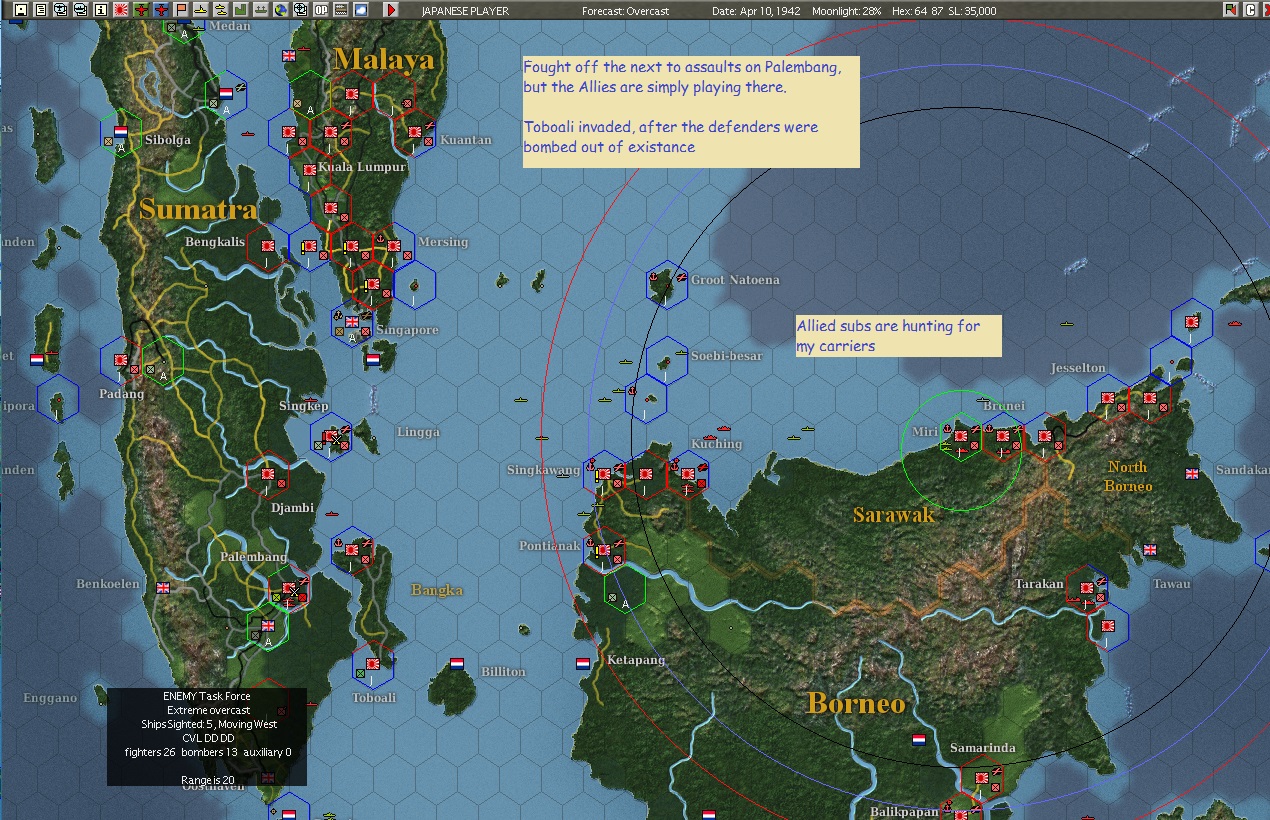Click the 'Malaya' region label
1270x820 pixels.
tap(385, 60)
